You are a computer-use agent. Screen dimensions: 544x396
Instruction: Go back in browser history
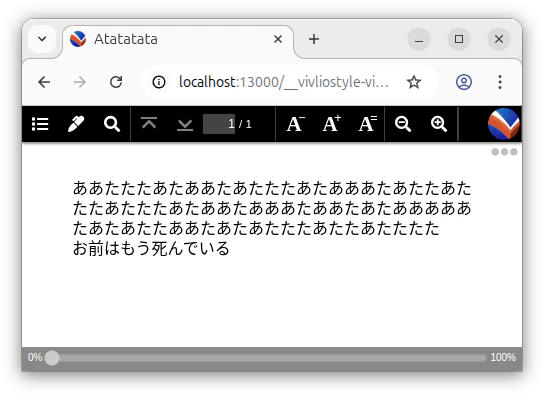click(44, 82)
